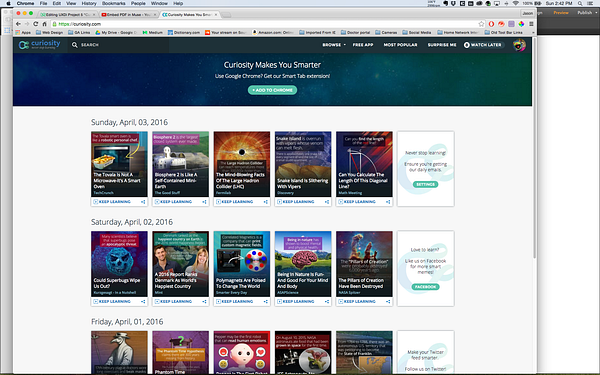This screenshot has height=375, width=600.
Task: Click the Wi-Fi icon in menu bar
Action: pyautogui.click(x=515, y=3)
